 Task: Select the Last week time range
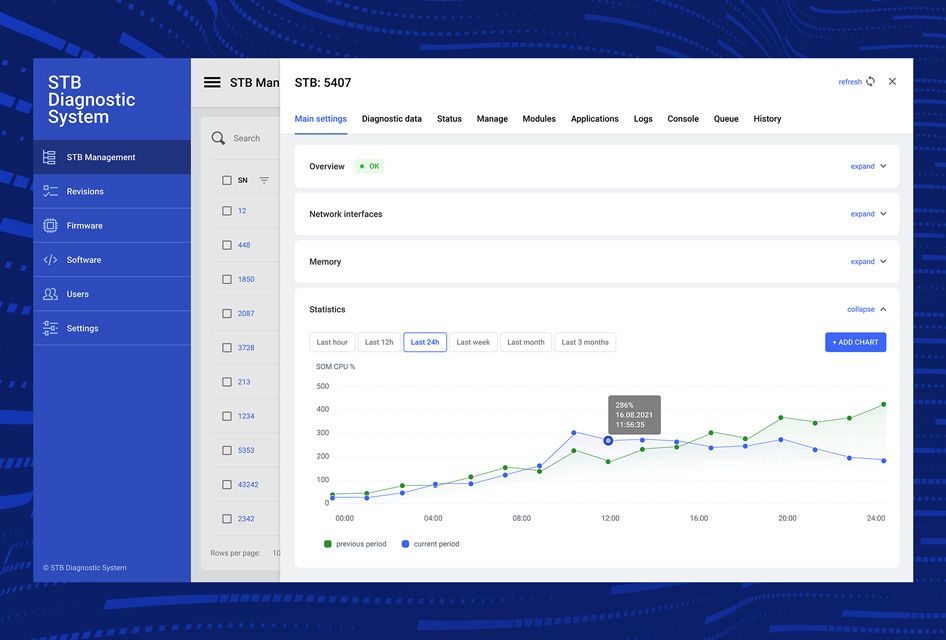473,342
